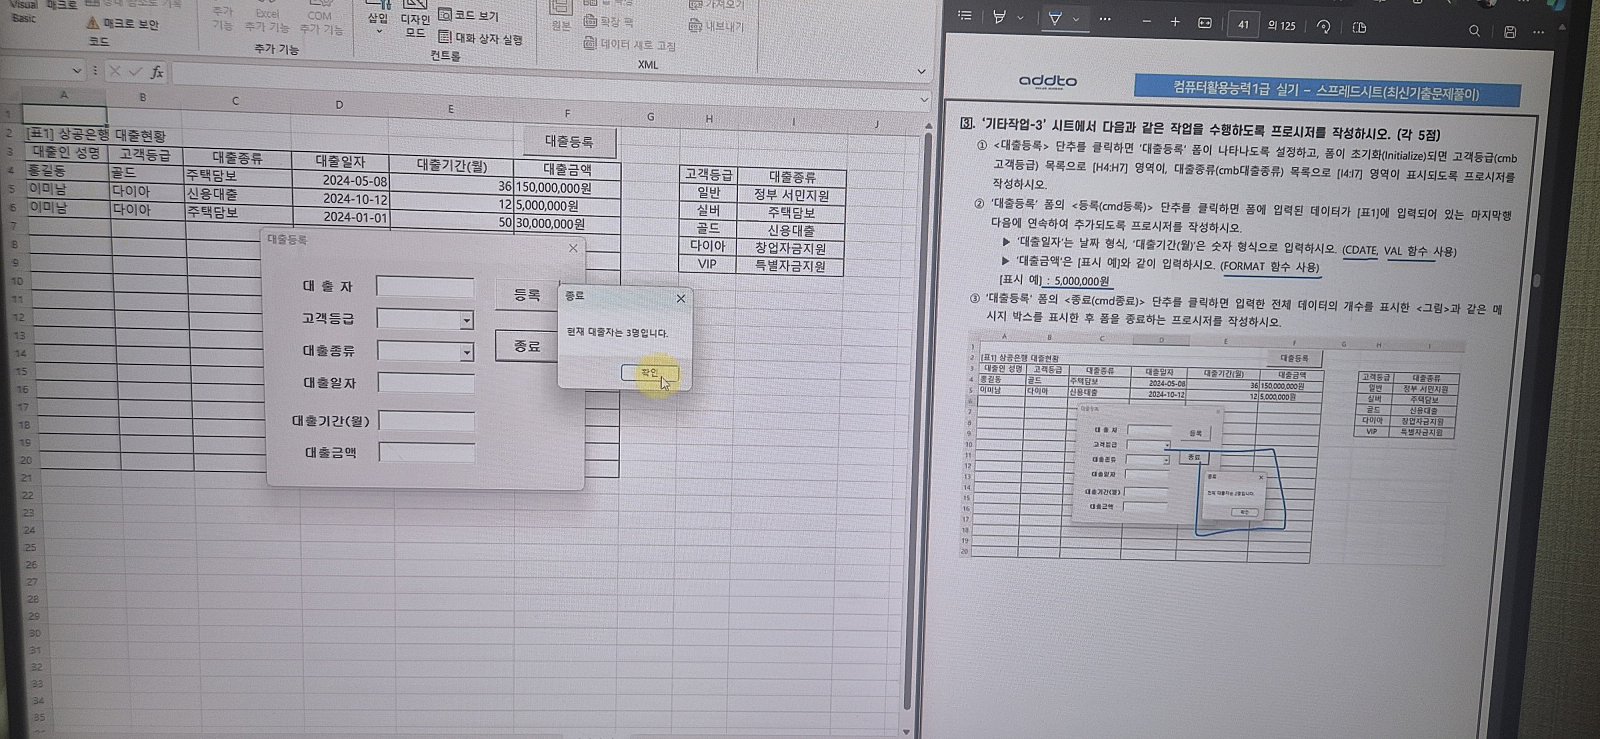Confirm formula entry with the check icon
1600x739 pixels.
[135, 71]
